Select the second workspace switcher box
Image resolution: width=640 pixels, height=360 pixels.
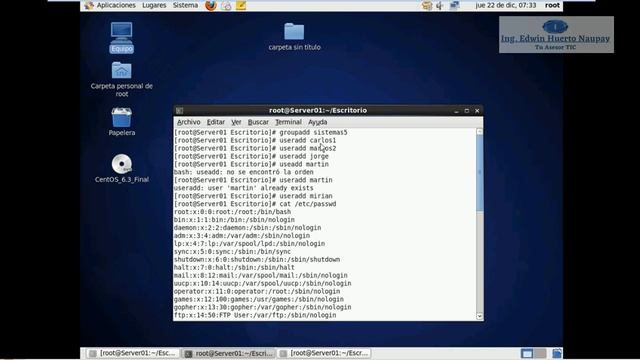coord(540,353)
